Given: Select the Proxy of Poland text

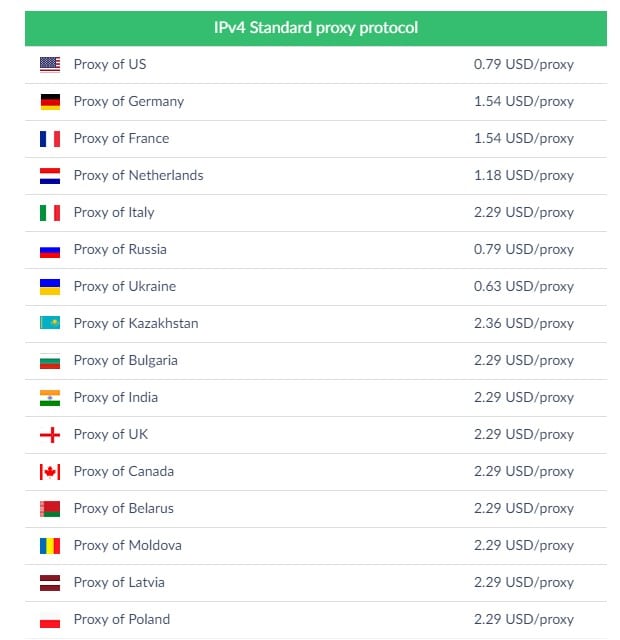Looking at the screenshot, I should tap(122, 619).
